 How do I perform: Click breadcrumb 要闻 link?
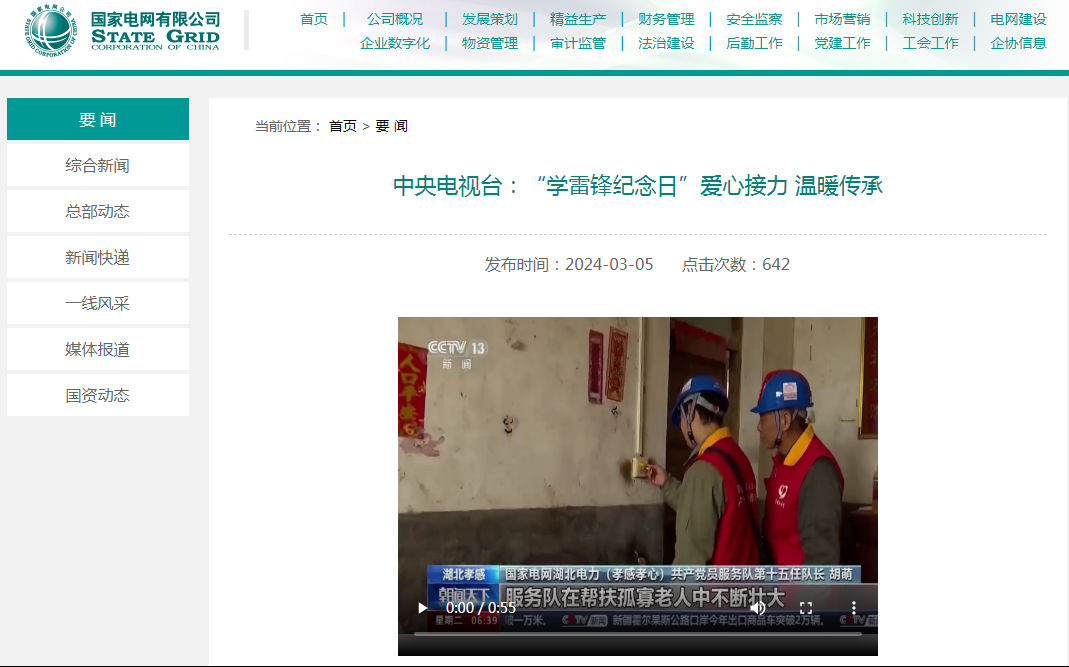[x=391, y=126]
